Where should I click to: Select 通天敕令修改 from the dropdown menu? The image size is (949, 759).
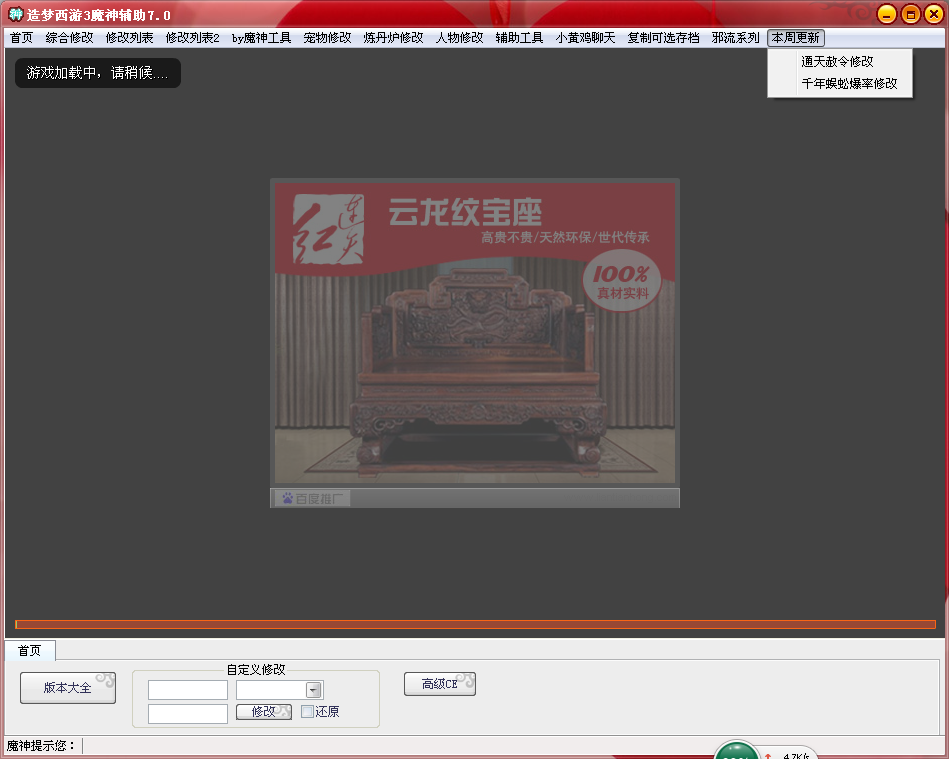(x=837, y=61)
